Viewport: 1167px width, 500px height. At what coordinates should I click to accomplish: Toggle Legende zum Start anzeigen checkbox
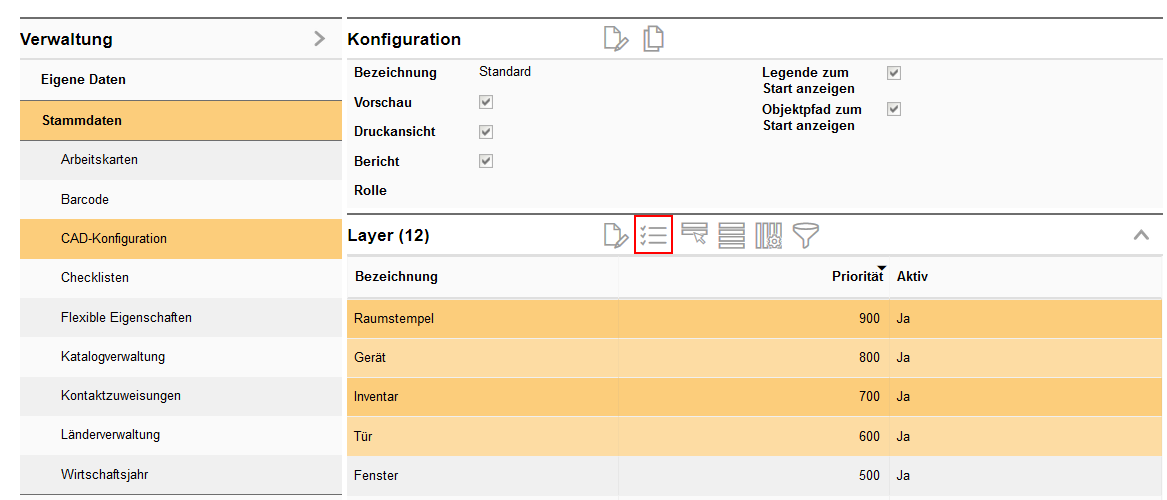tap(894, 73)
